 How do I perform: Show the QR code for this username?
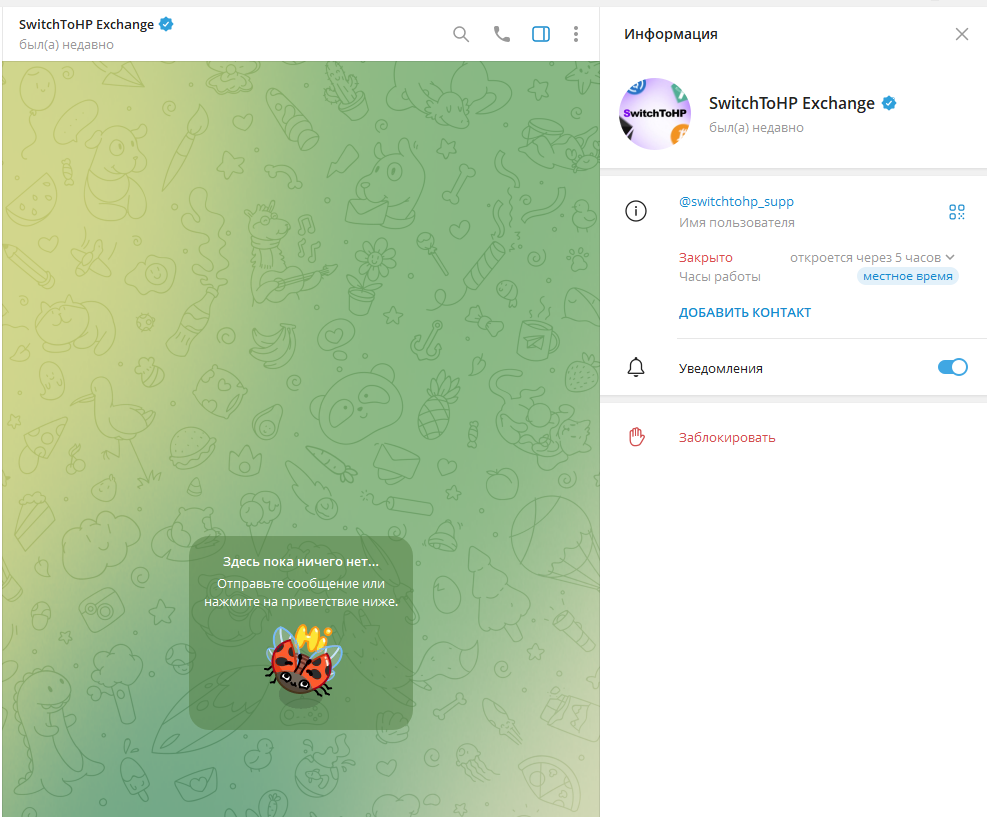(x=956, y=212)
